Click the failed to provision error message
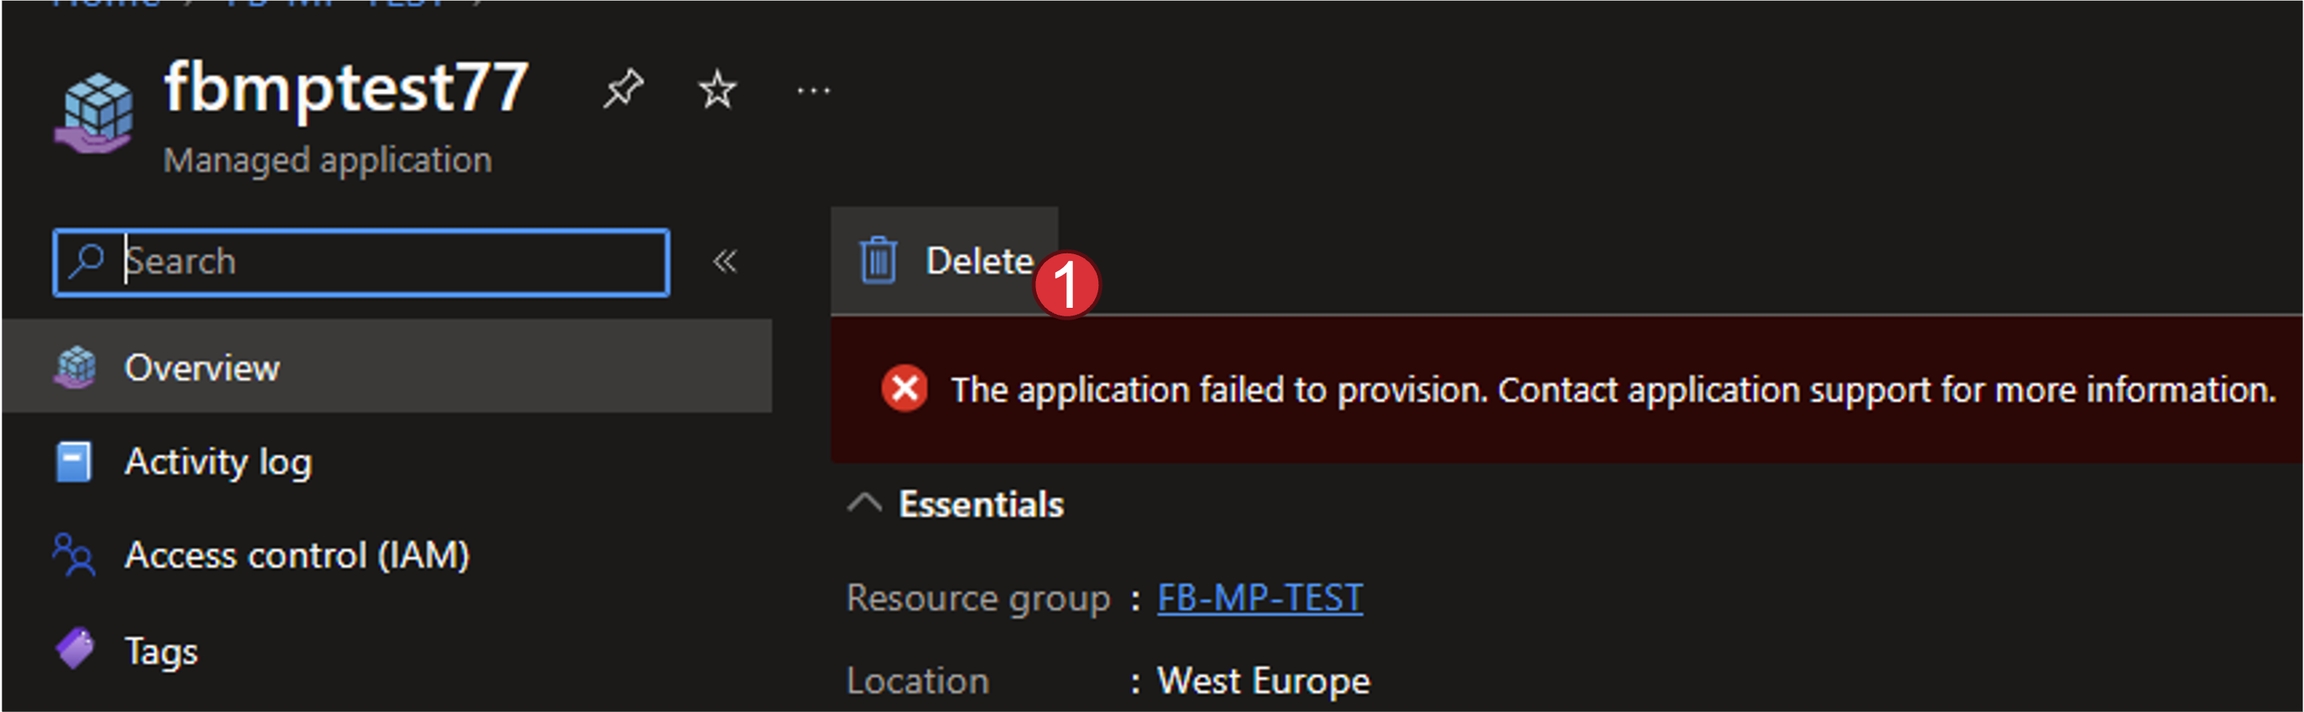This screenshot has height=712, width=2304. (x=1612, y=390)
